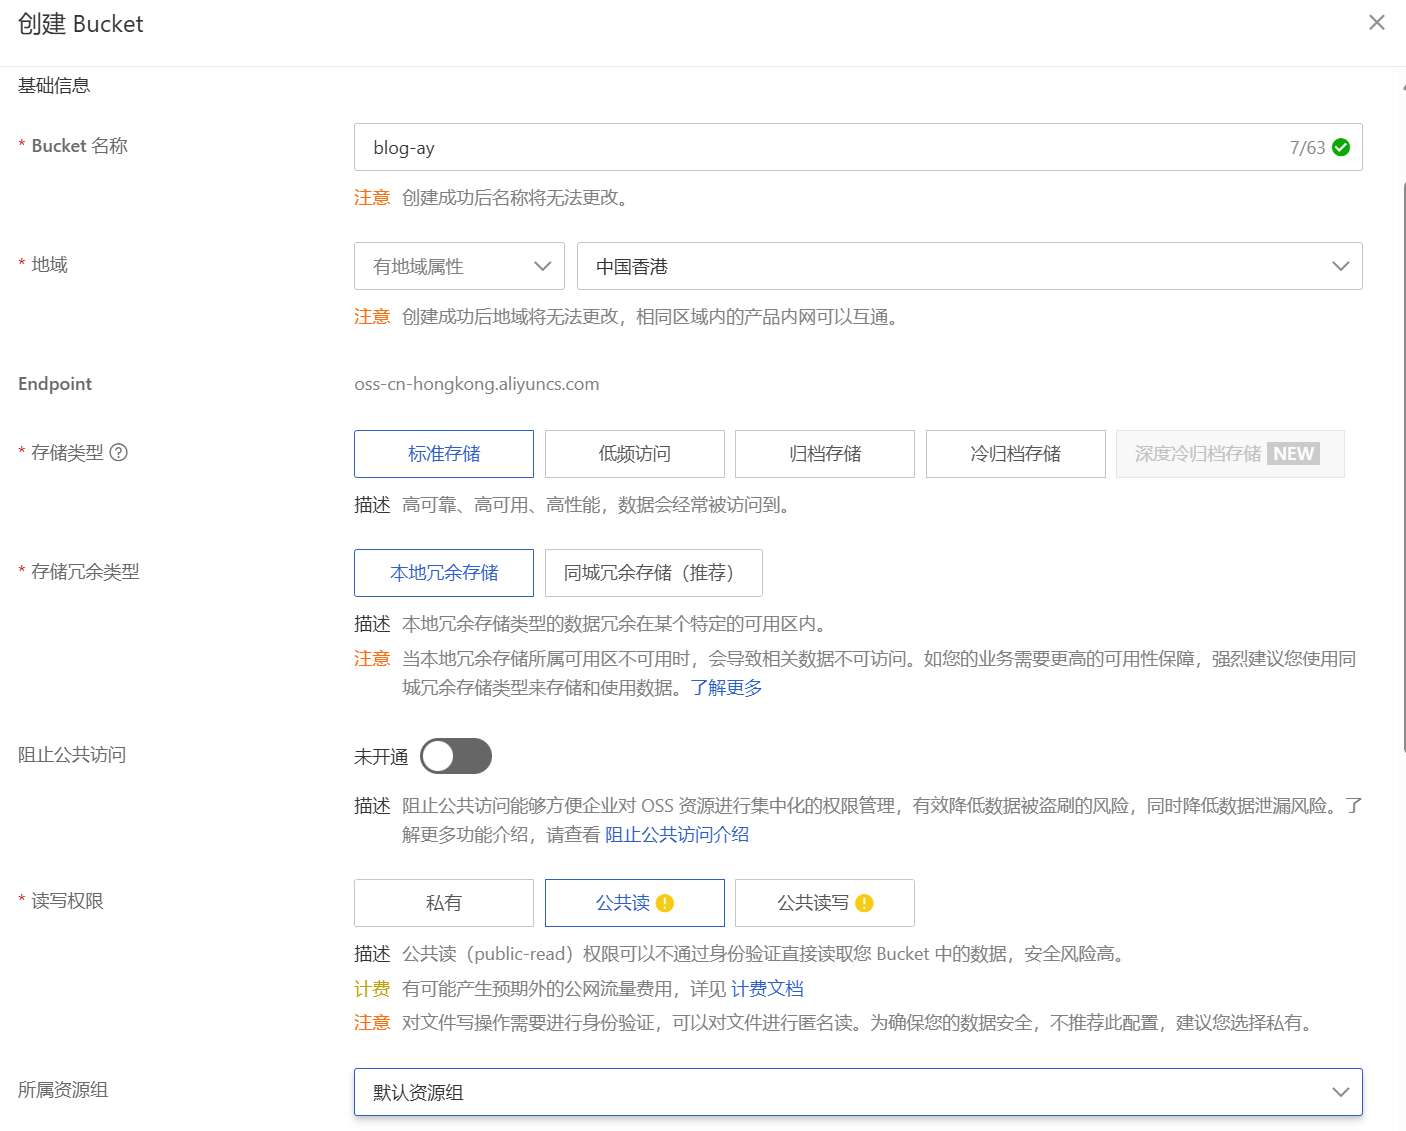Click the 所属资源组 field label
Image resolution: width=1406 pixels, height=1131 pixels.
63,1090
